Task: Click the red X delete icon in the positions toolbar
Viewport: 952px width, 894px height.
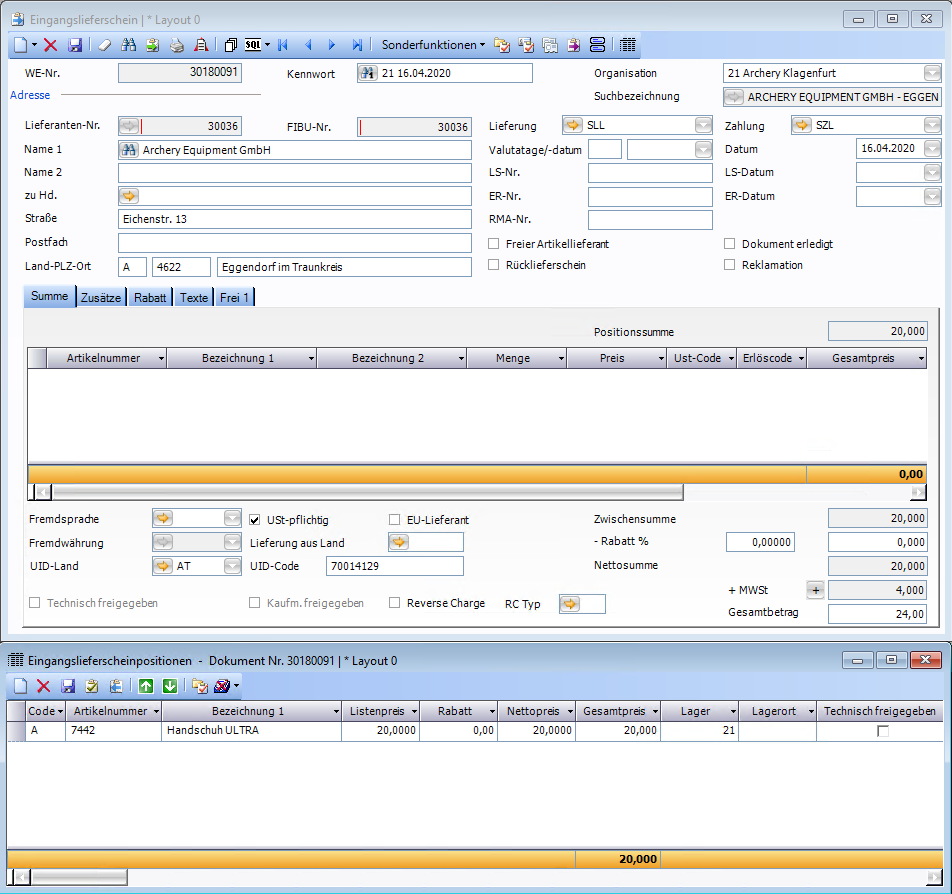Action: tap(44, 686)
